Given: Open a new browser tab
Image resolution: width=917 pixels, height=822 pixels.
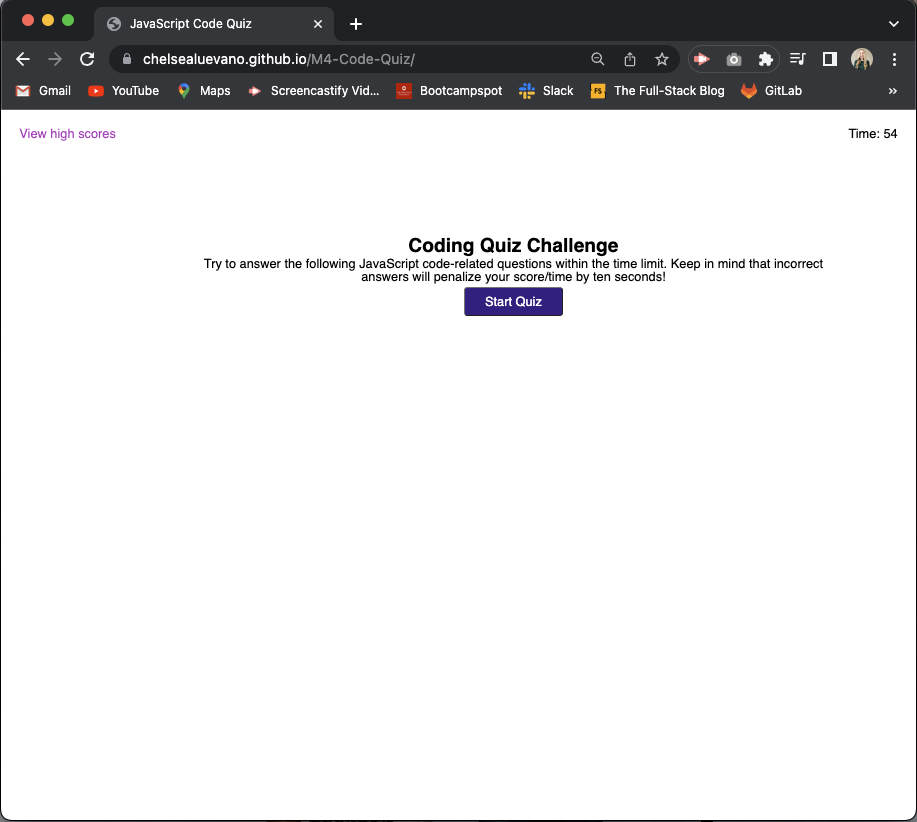Looking at the screenshot, I should [355, 23].
